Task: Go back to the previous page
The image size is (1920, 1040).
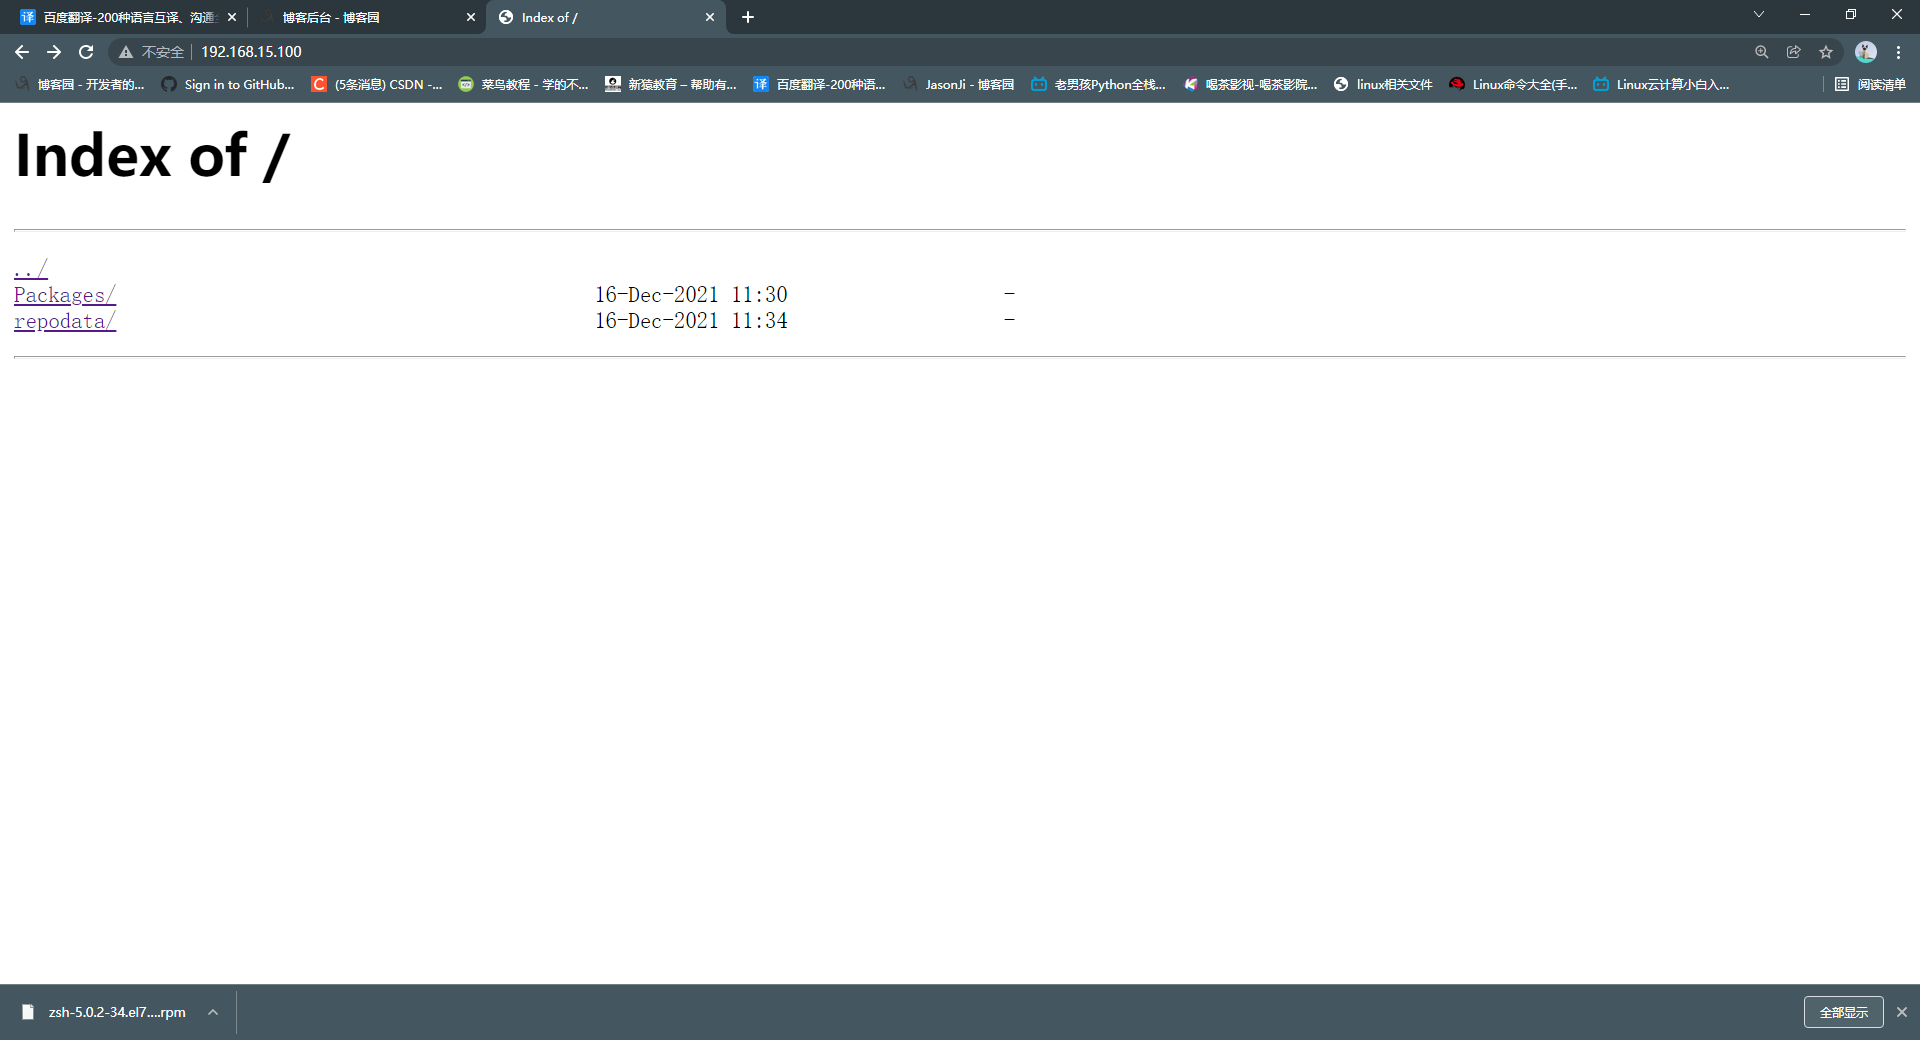Action: click(22, 52)
